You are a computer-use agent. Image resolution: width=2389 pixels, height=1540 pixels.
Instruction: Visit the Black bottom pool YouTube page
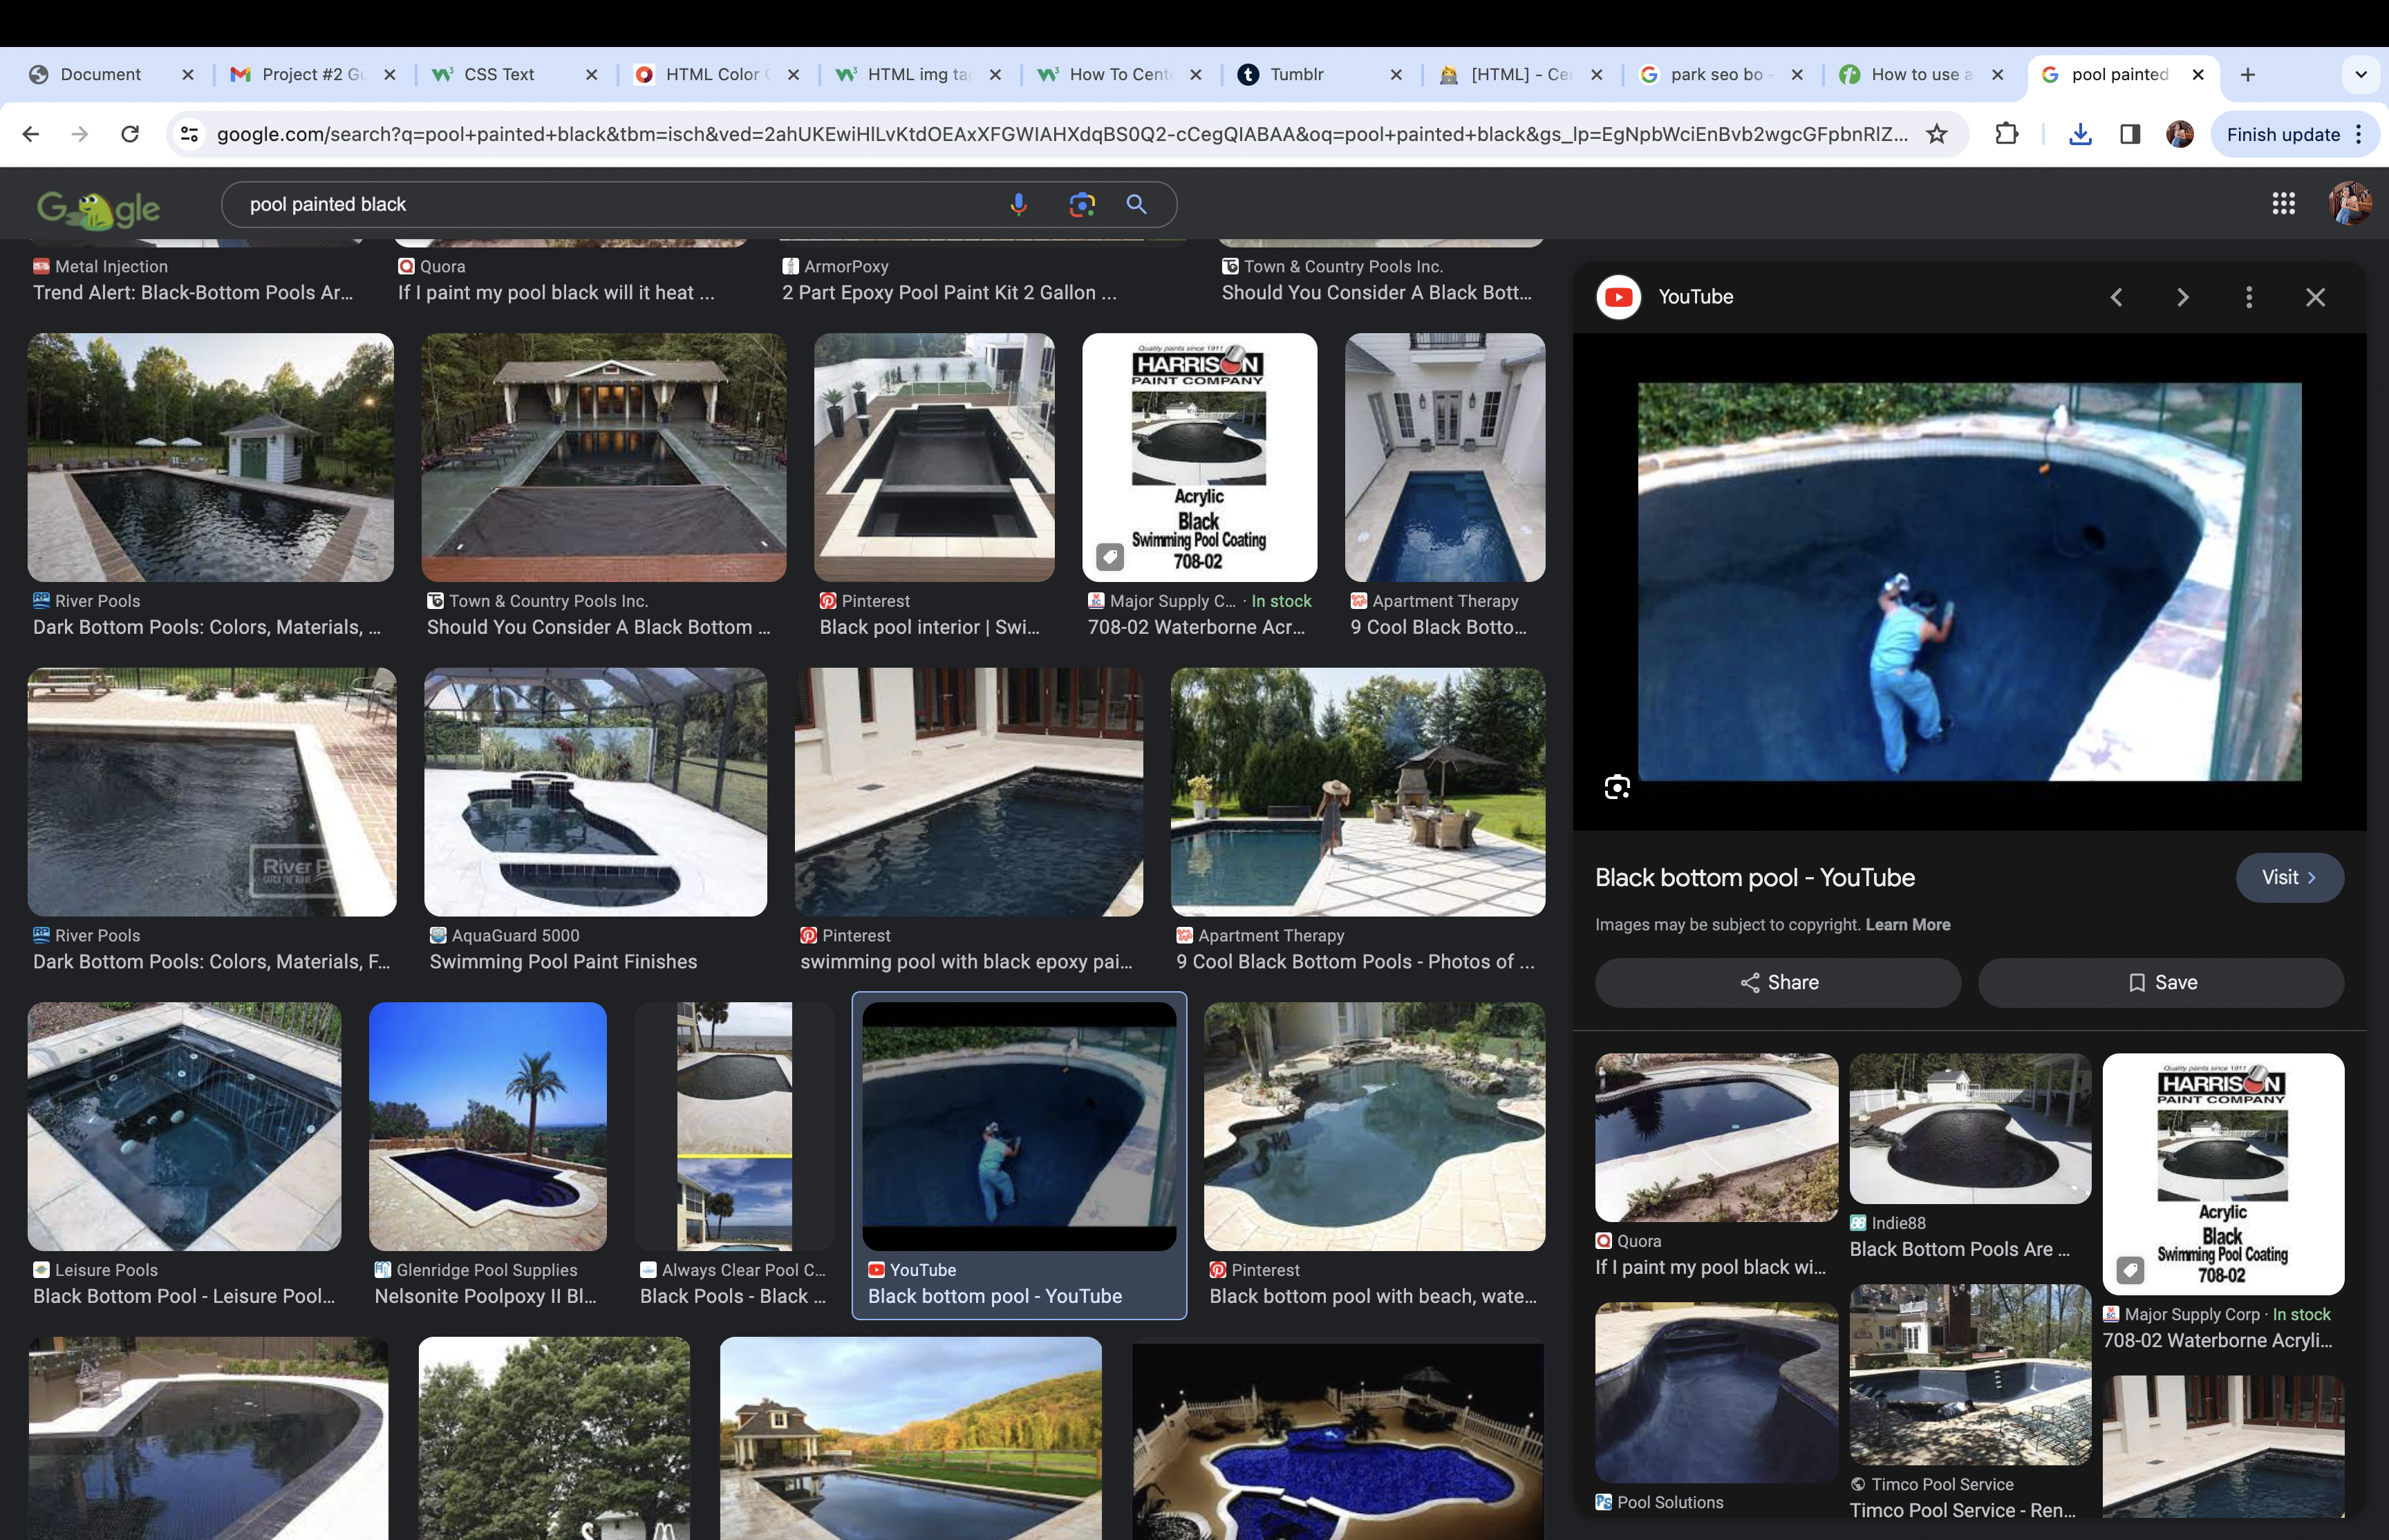(2289, 877)
